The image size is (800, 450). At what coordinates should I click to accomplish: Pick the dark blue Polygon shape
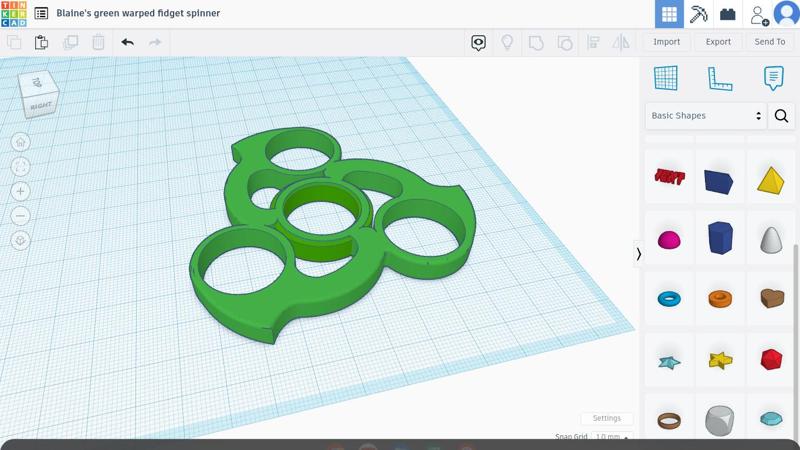point(720,237)
